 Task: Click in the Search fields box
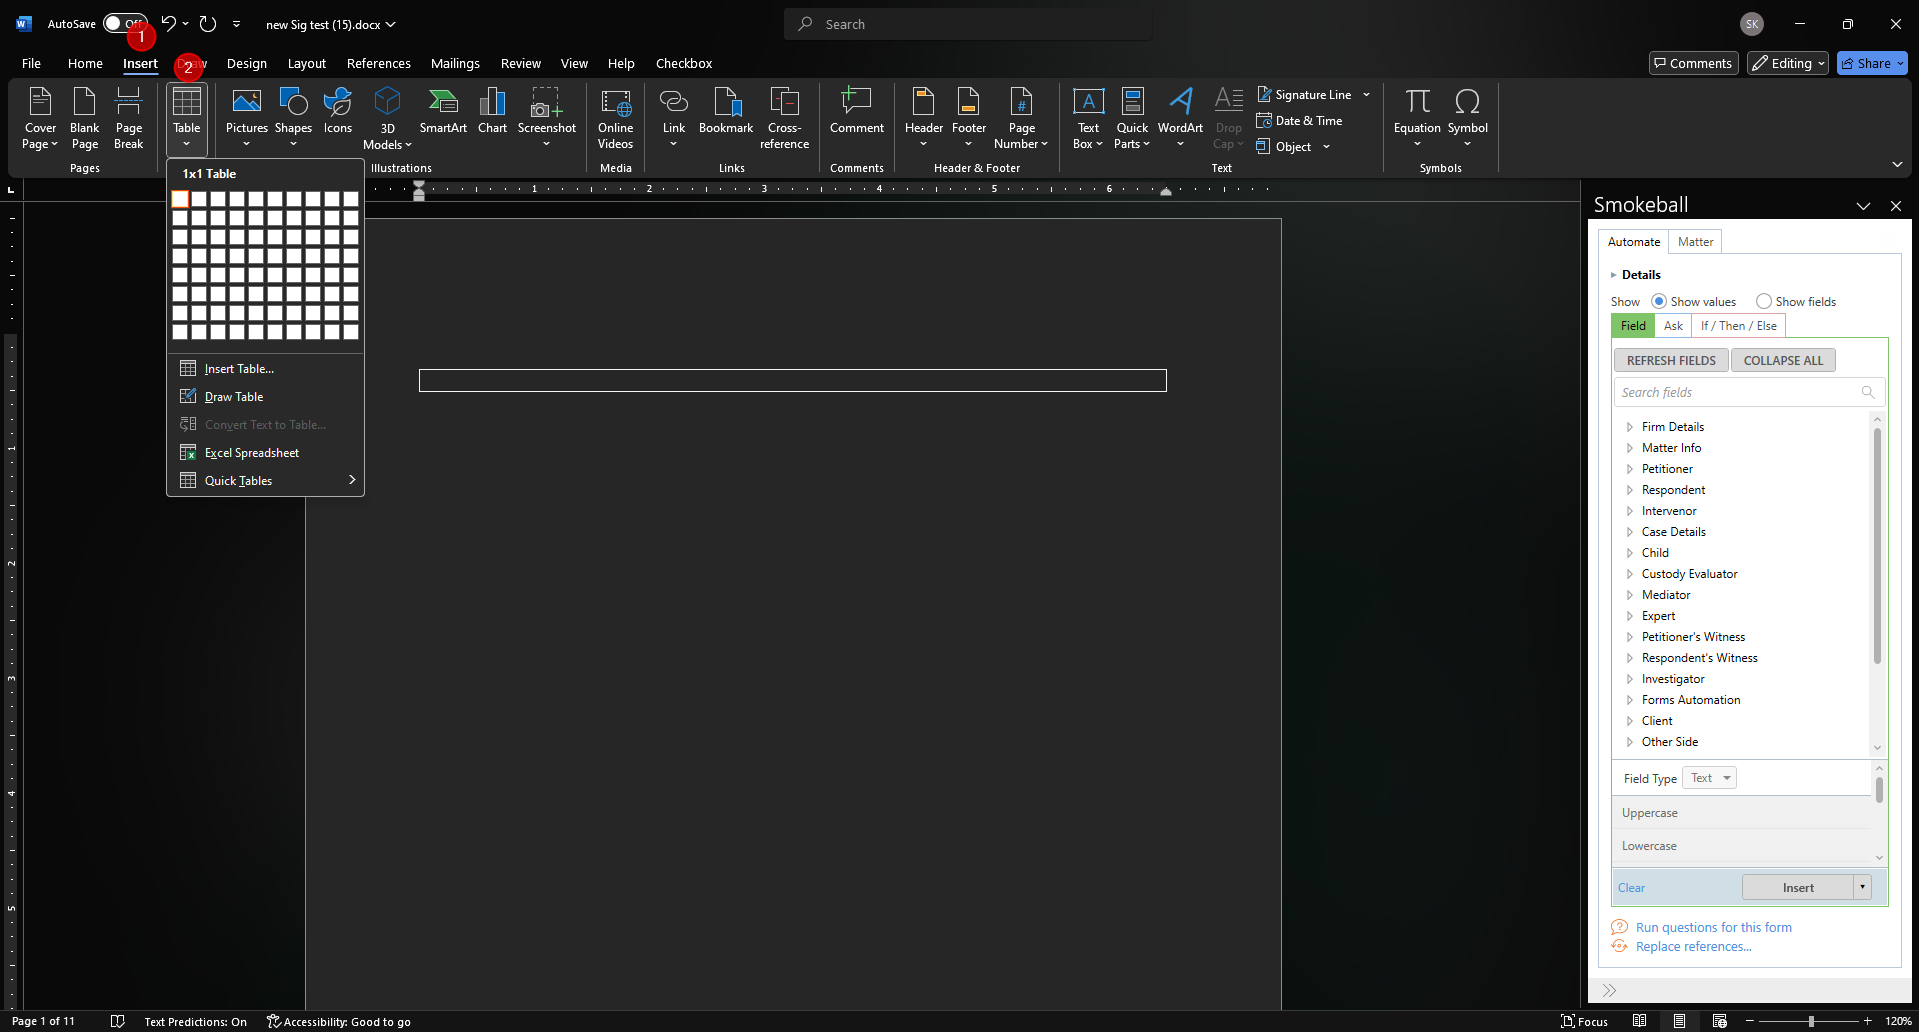[1738, 393]
